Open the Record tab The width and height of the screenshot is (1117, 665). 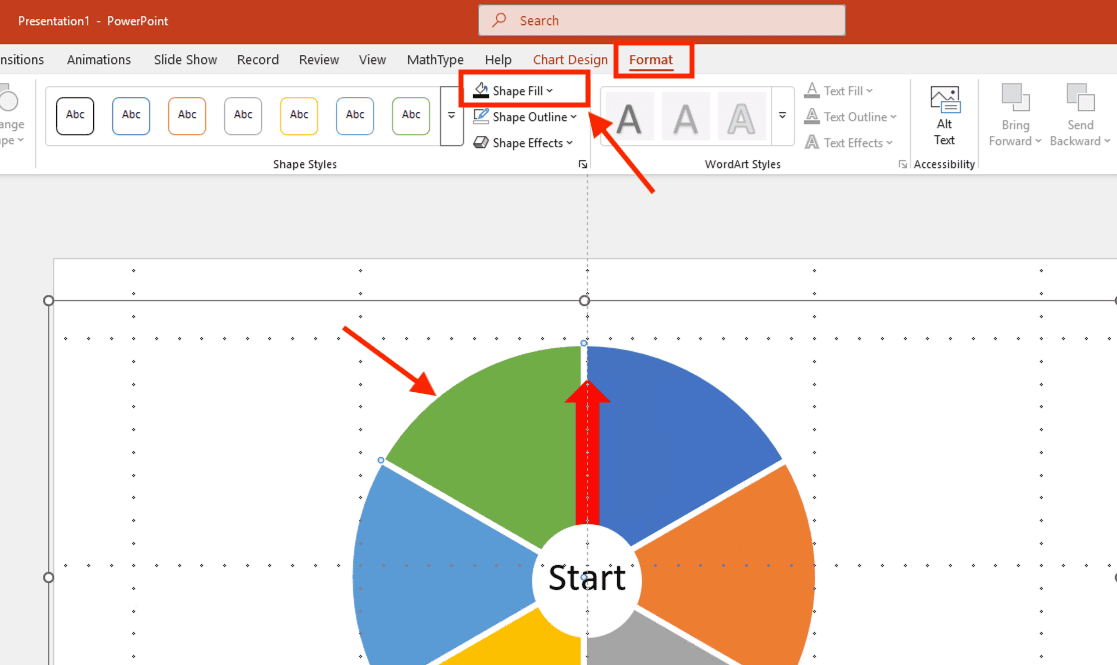tap(258, 60)
